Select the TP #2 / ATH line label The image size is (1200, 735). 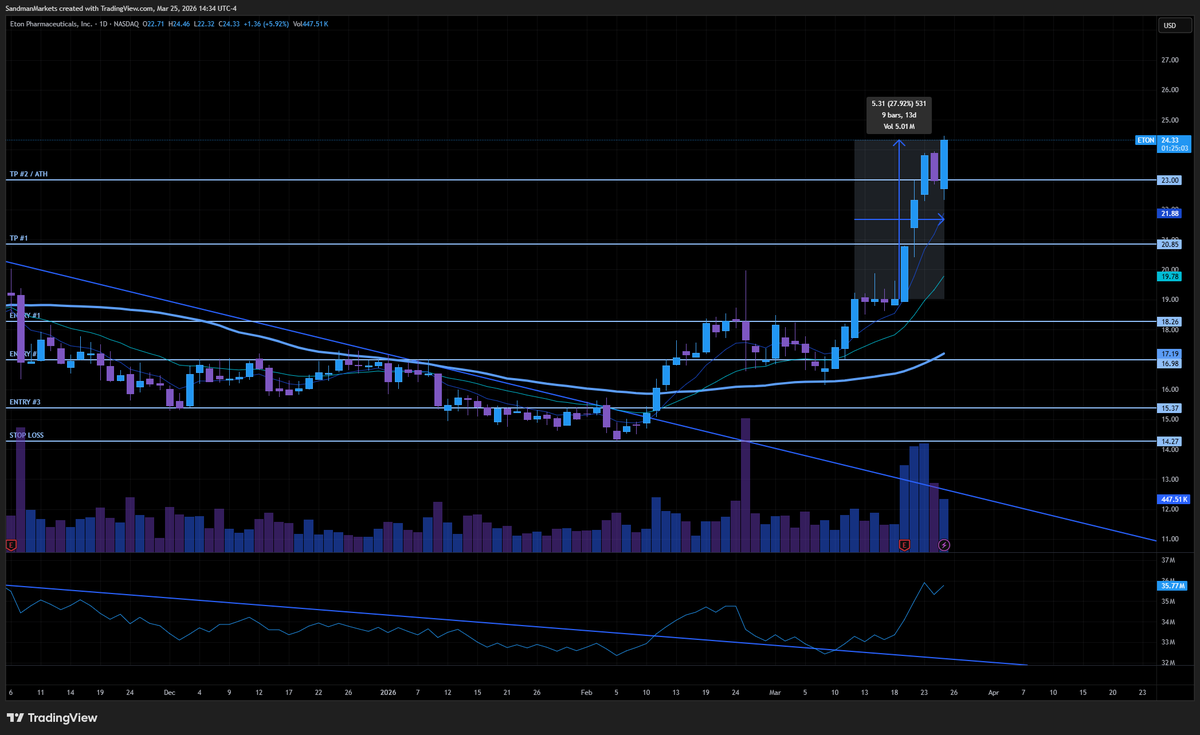coord(28,174)
